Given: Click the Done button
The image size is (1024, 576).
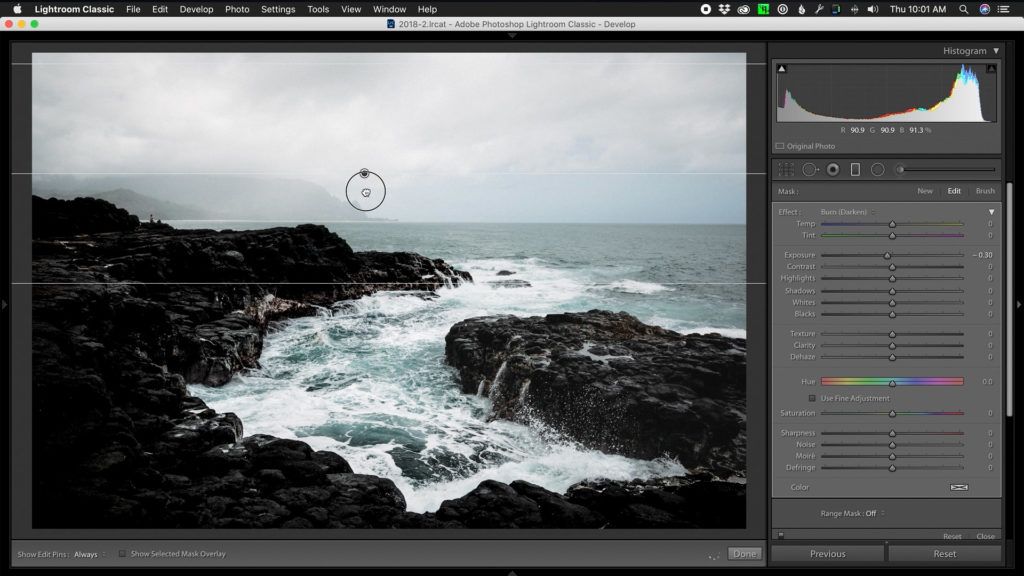Looking at the screenshot, I should 744,552.
